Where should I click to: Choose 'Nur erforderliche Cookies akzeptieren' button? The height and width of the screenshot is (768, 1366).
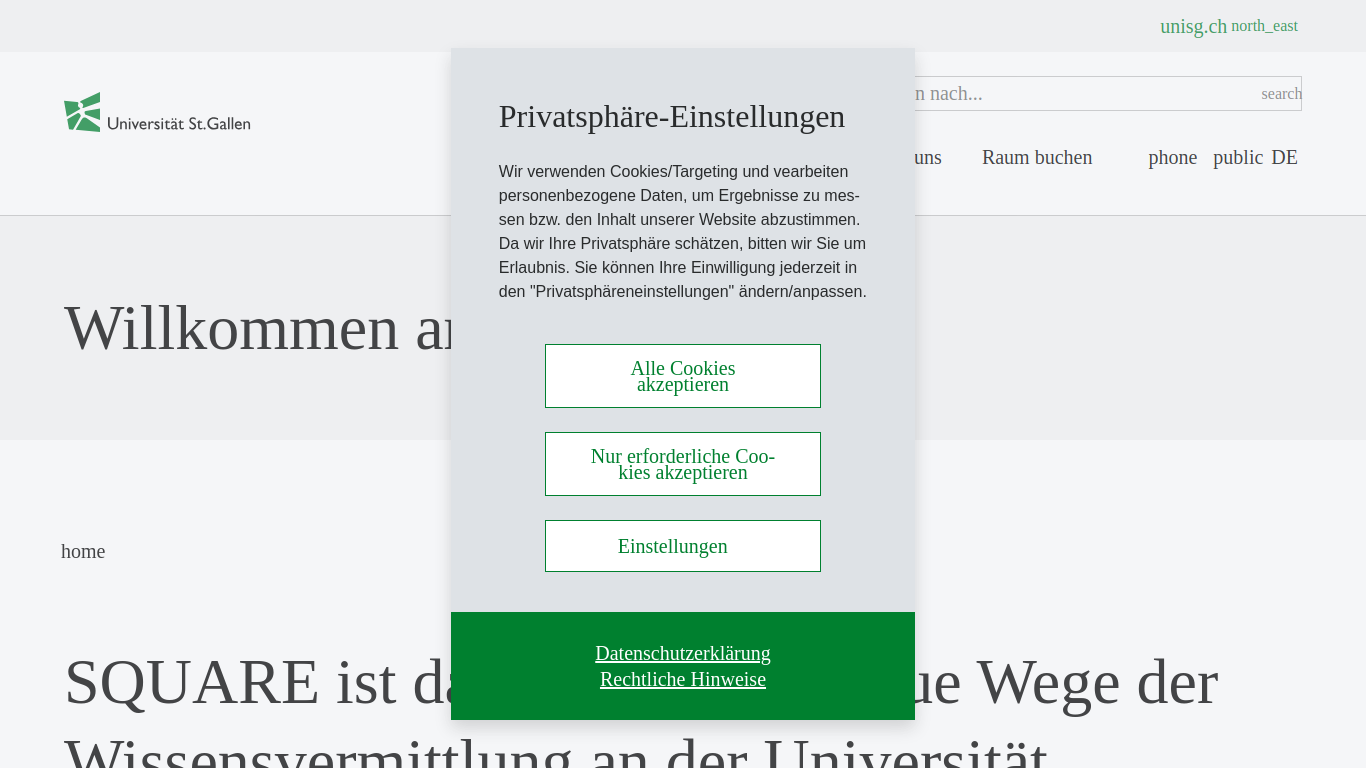683,464
